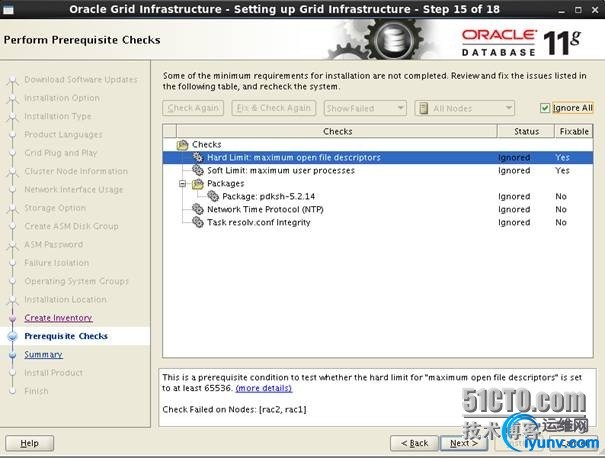Click the Fixable column header
This screenshot has width=605, height=459.
(574, 132)
